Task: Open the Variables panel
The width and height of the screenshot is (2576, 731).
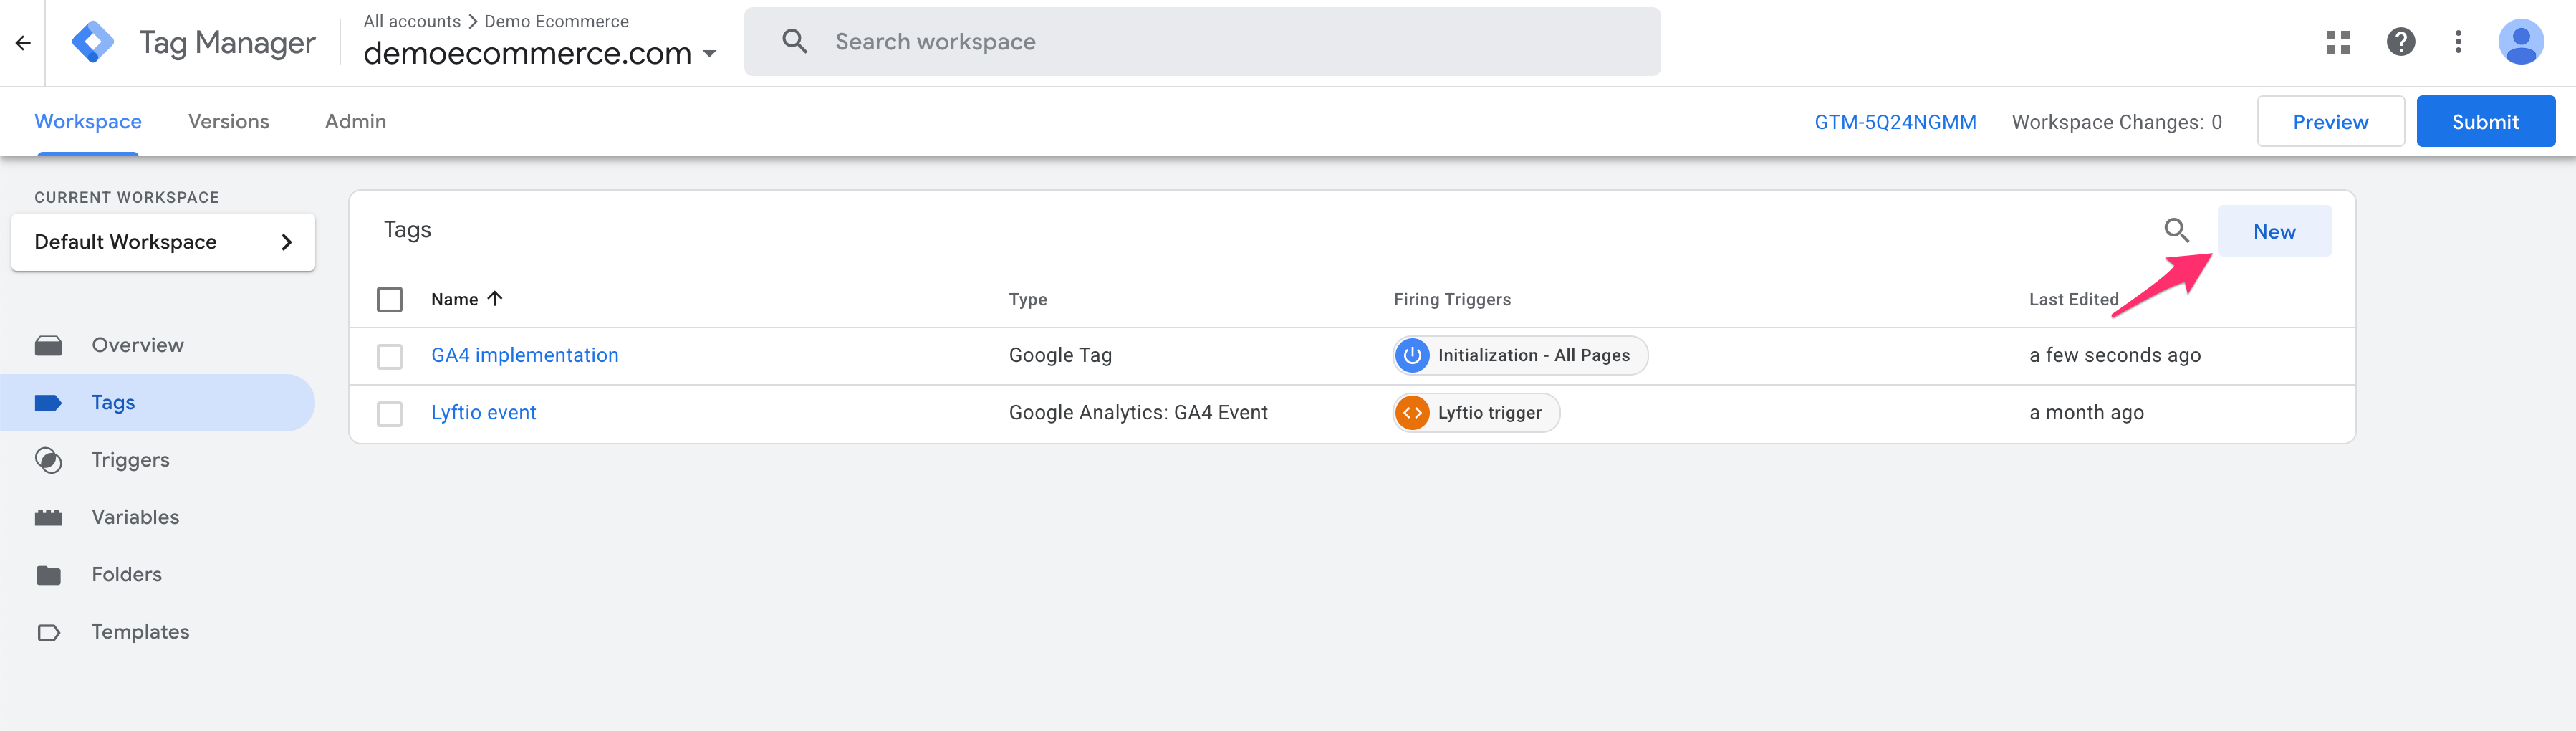Action: click(x=135, y=516)
